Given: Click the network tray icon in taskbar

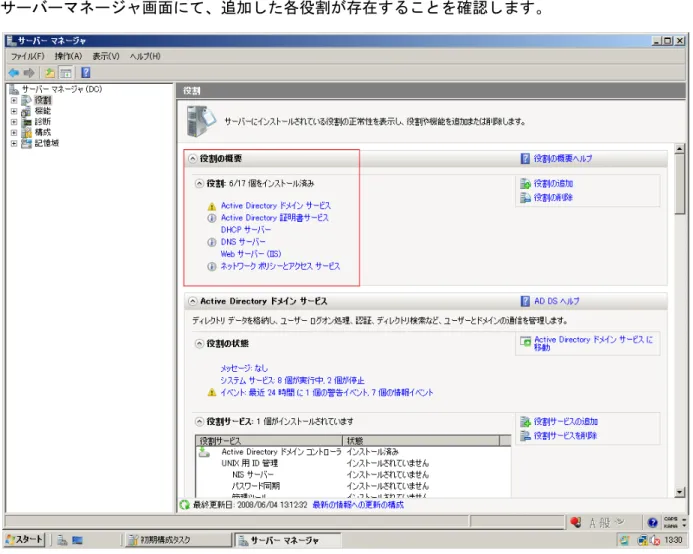Looking at the screenshot, I should pos(643,540).
